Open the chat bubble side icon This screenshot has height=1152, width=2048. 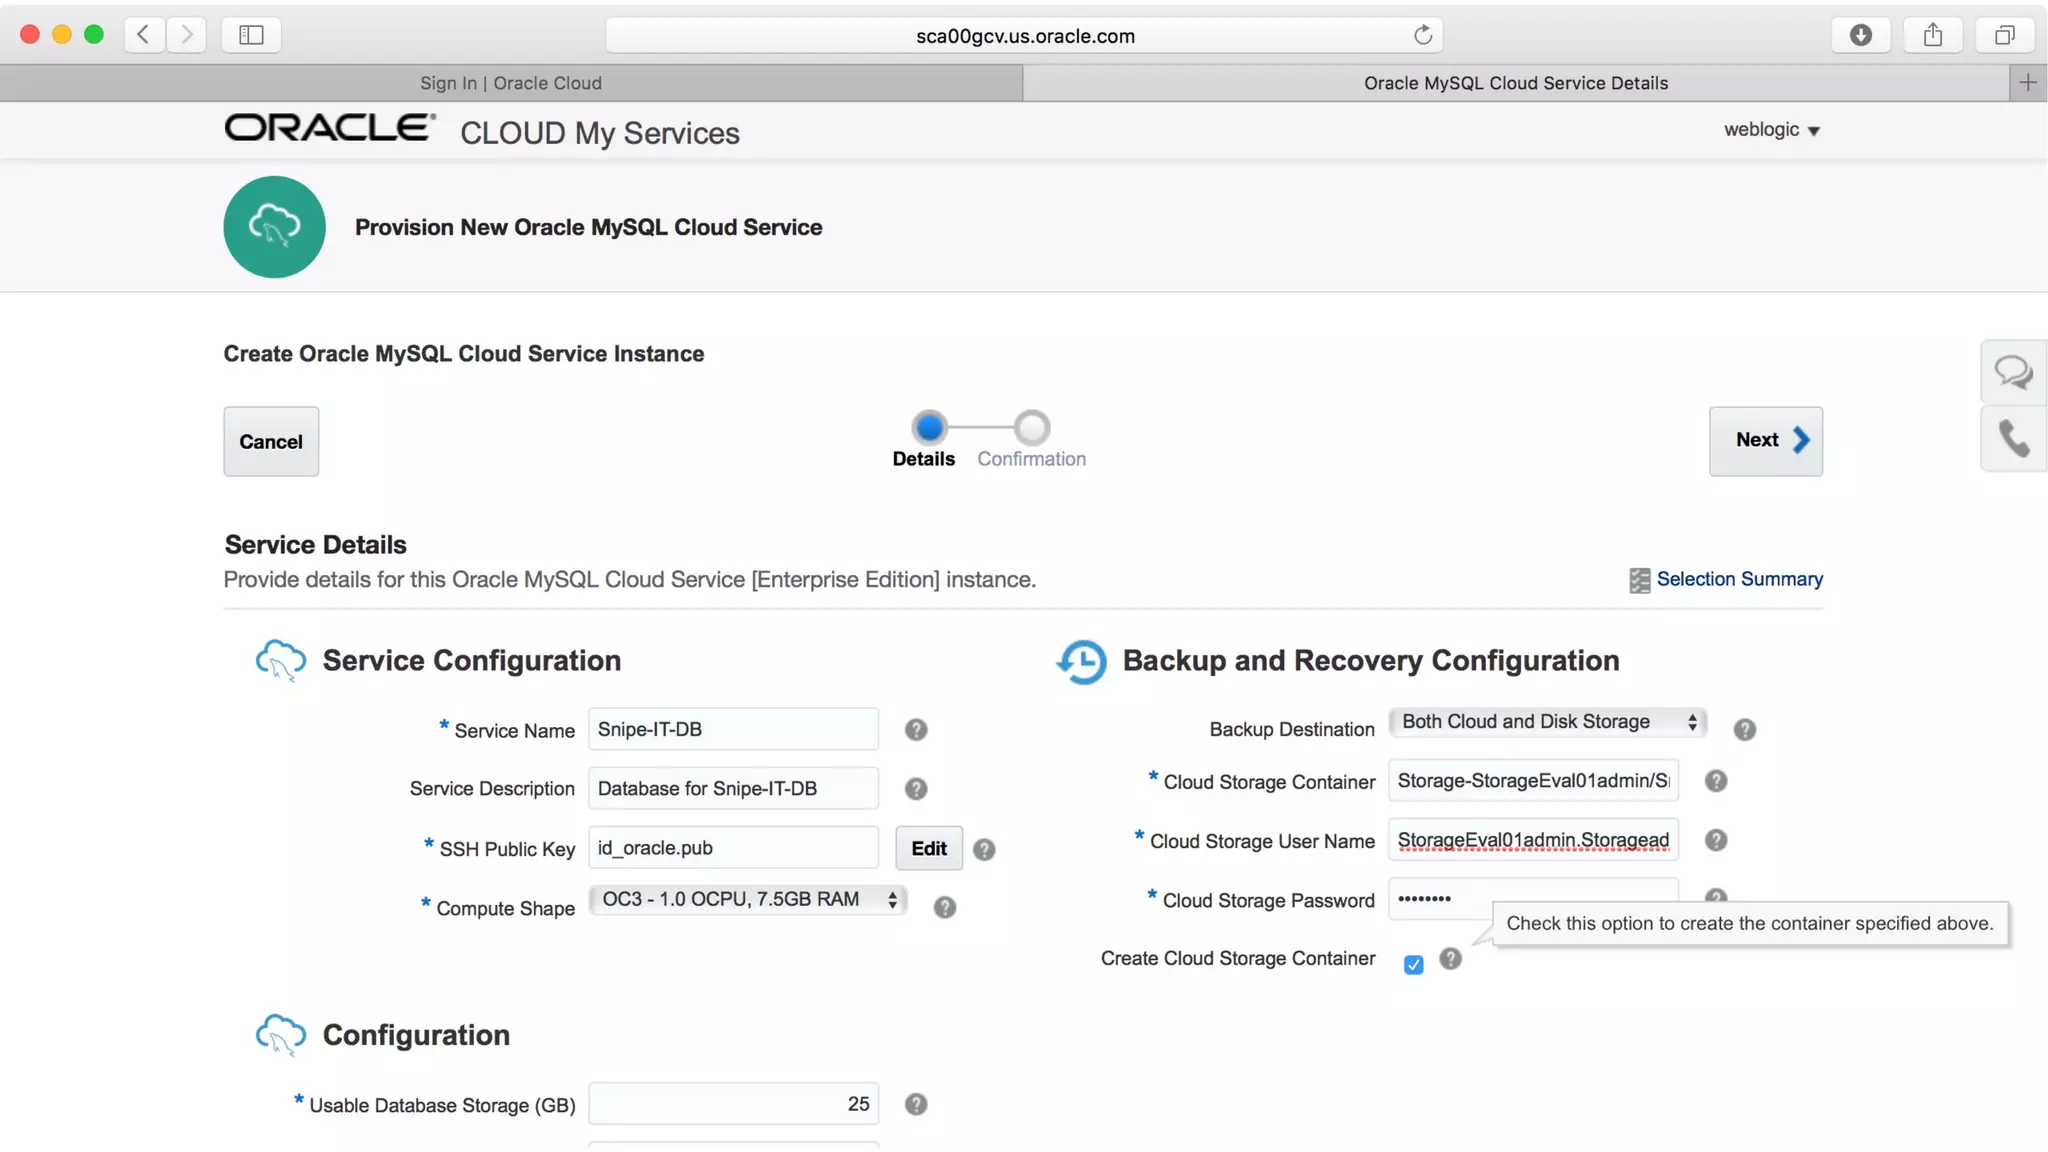point(2013,373)
